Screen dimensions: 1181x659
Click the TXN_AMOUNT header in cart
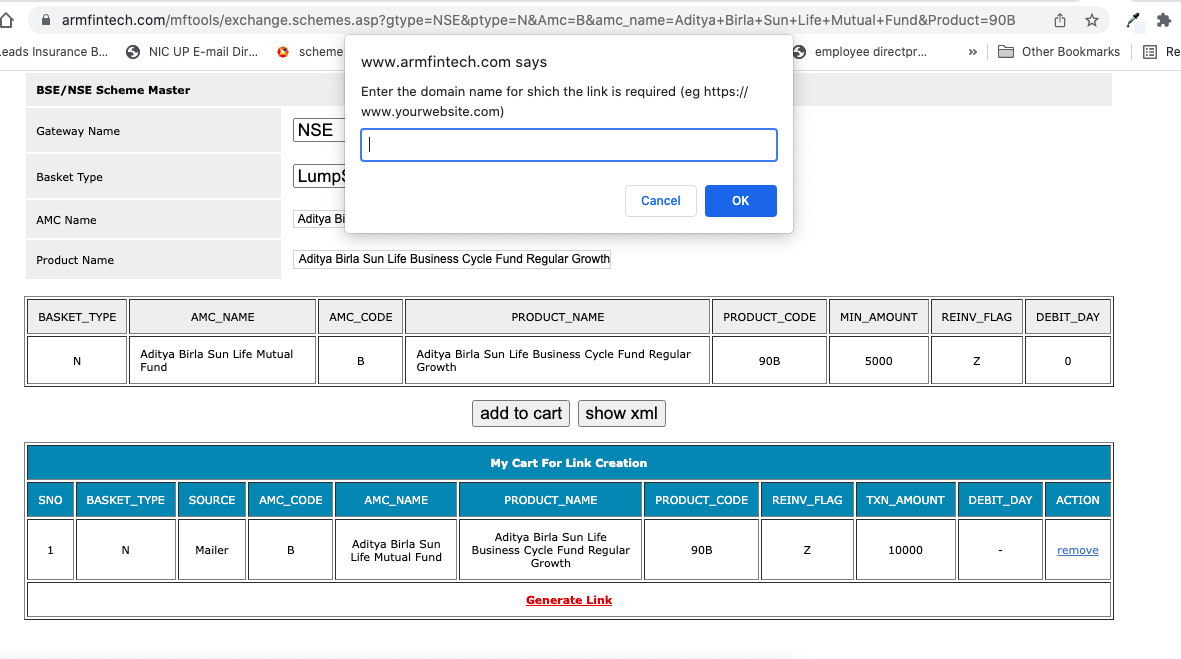[x=905, y=500]
